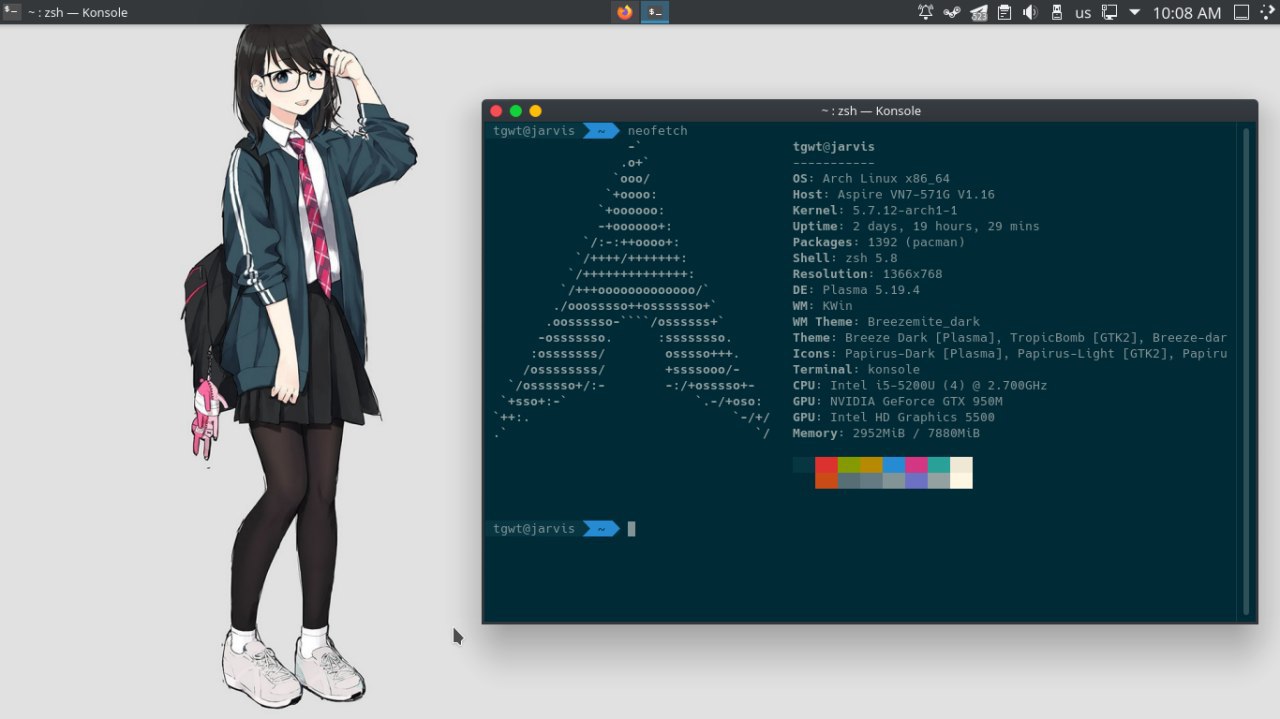Click the 'Resolution: 1366x768' line
The height and width of the screenshot is (719, 1280).
point(868,274)
